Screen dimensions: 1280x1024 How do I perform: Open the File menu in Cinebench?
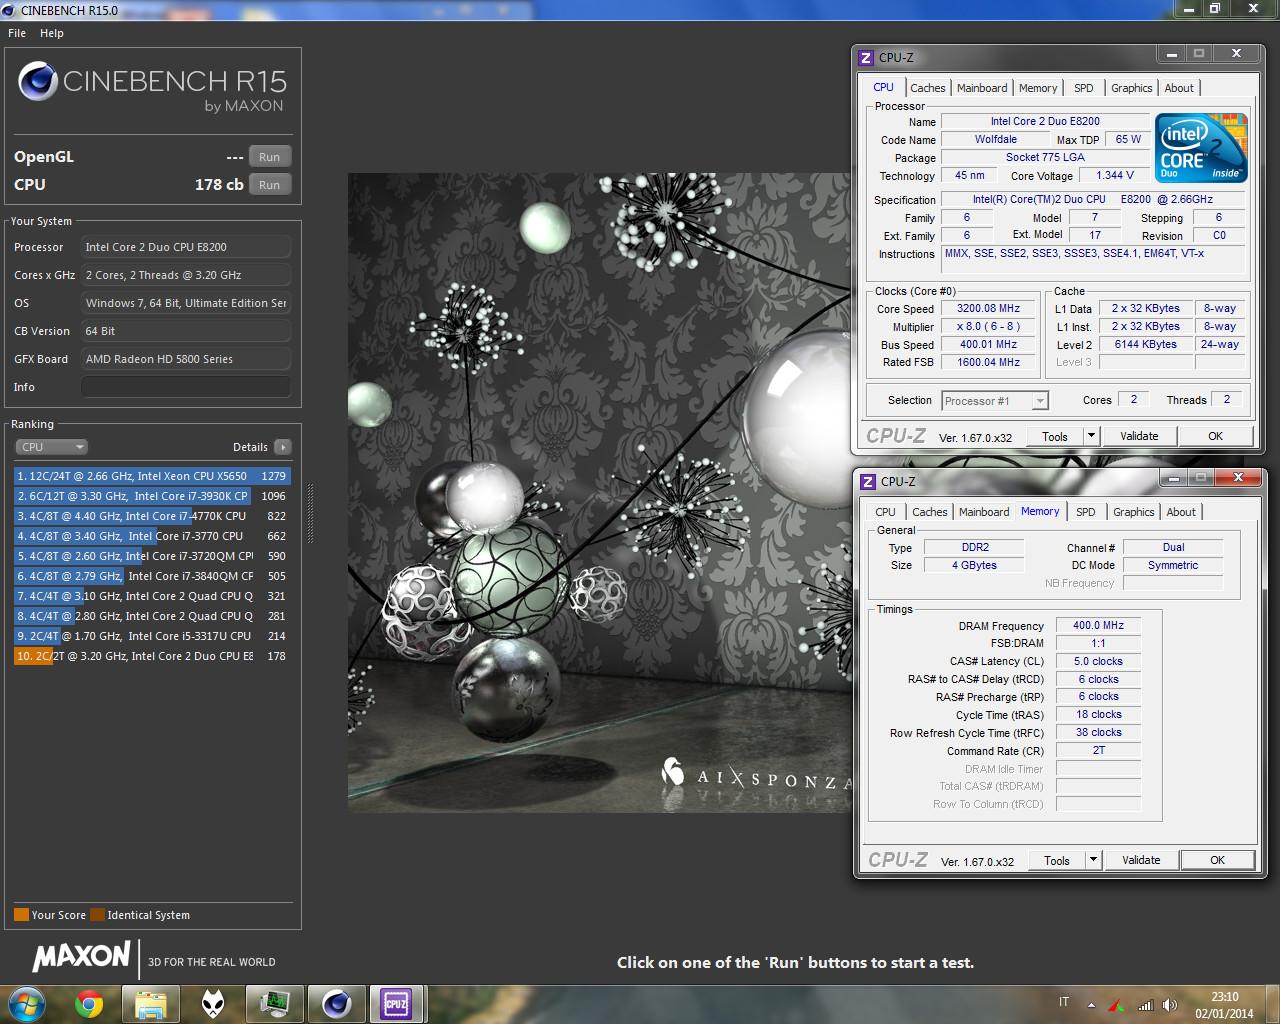17,33
